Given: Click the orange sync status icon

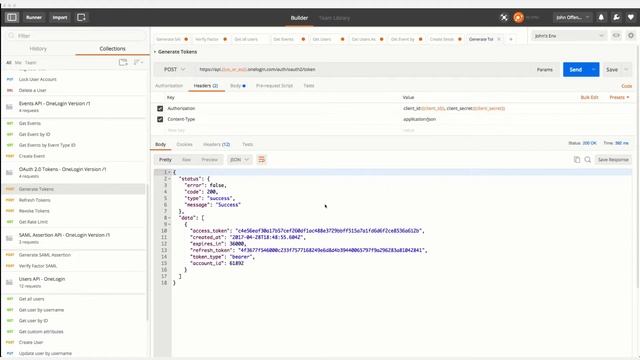Looking at the screenshot, I should tap(518, 18).
